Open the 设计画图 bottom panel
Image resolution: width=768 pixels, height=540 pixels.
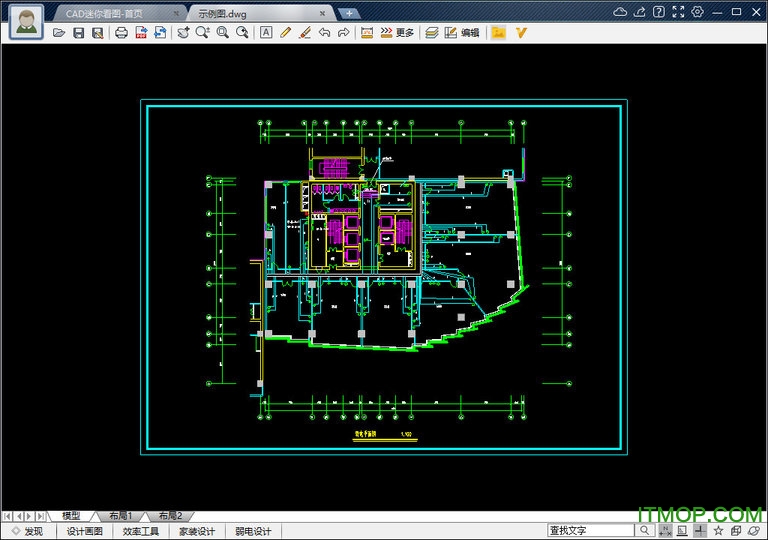click(85, 531)
